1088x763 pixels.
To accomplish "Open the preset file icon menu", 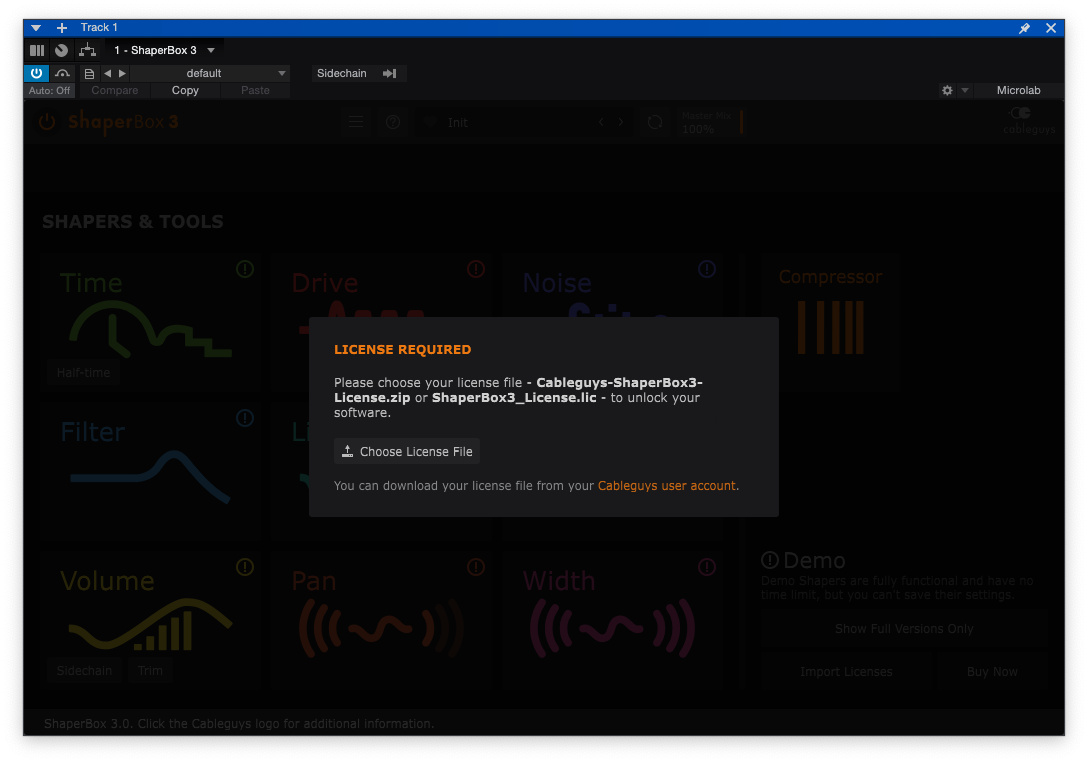I will [x=89, y=73].
